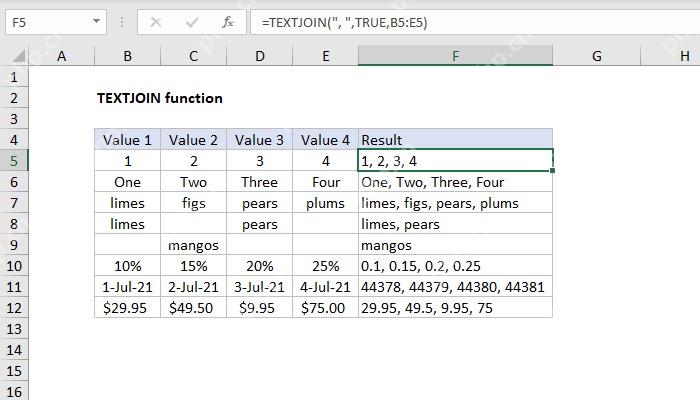
Task: Click the '$29.95' cell
Action: (127, 308)
